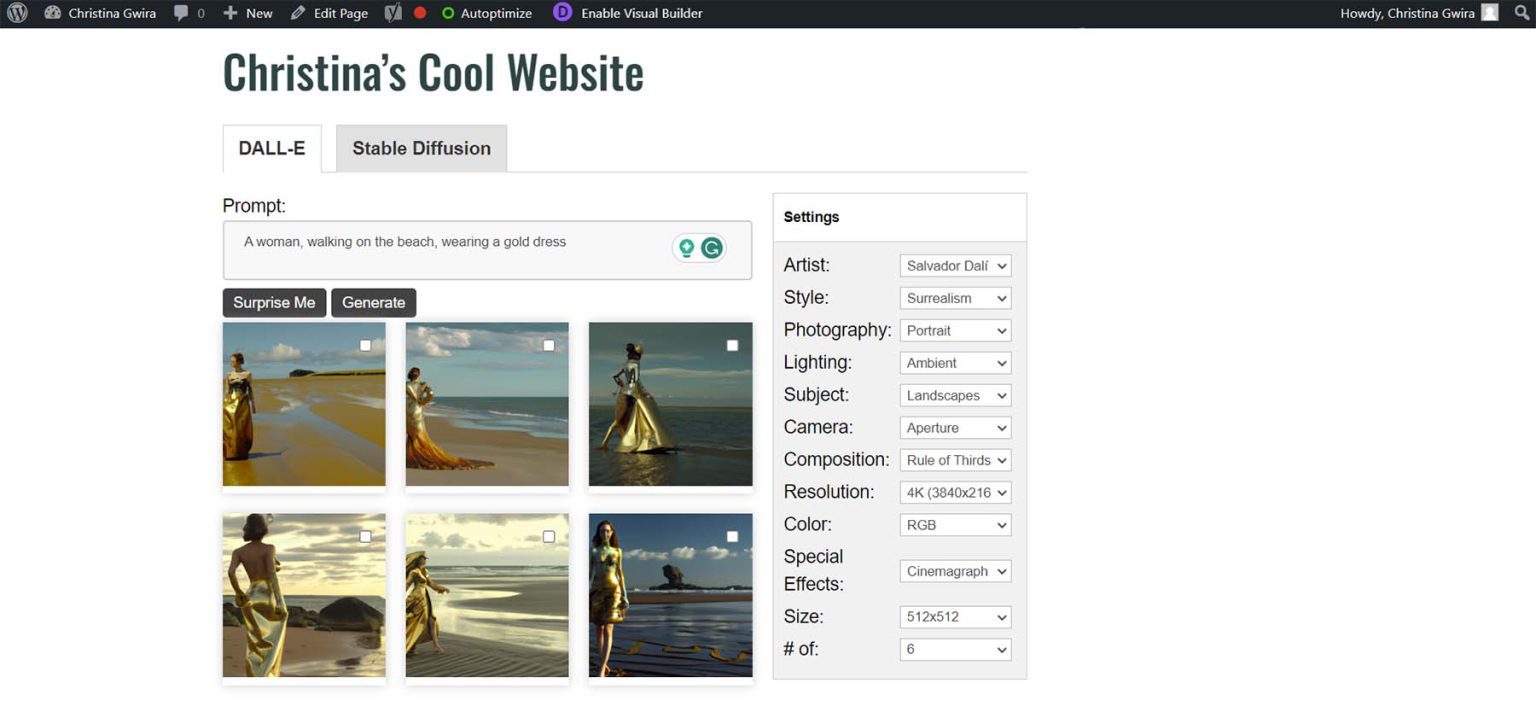Open the Size dropdown showing 512x512
Image resolution: width=1536 pixels, height=712 pixels.
(954, 617)
